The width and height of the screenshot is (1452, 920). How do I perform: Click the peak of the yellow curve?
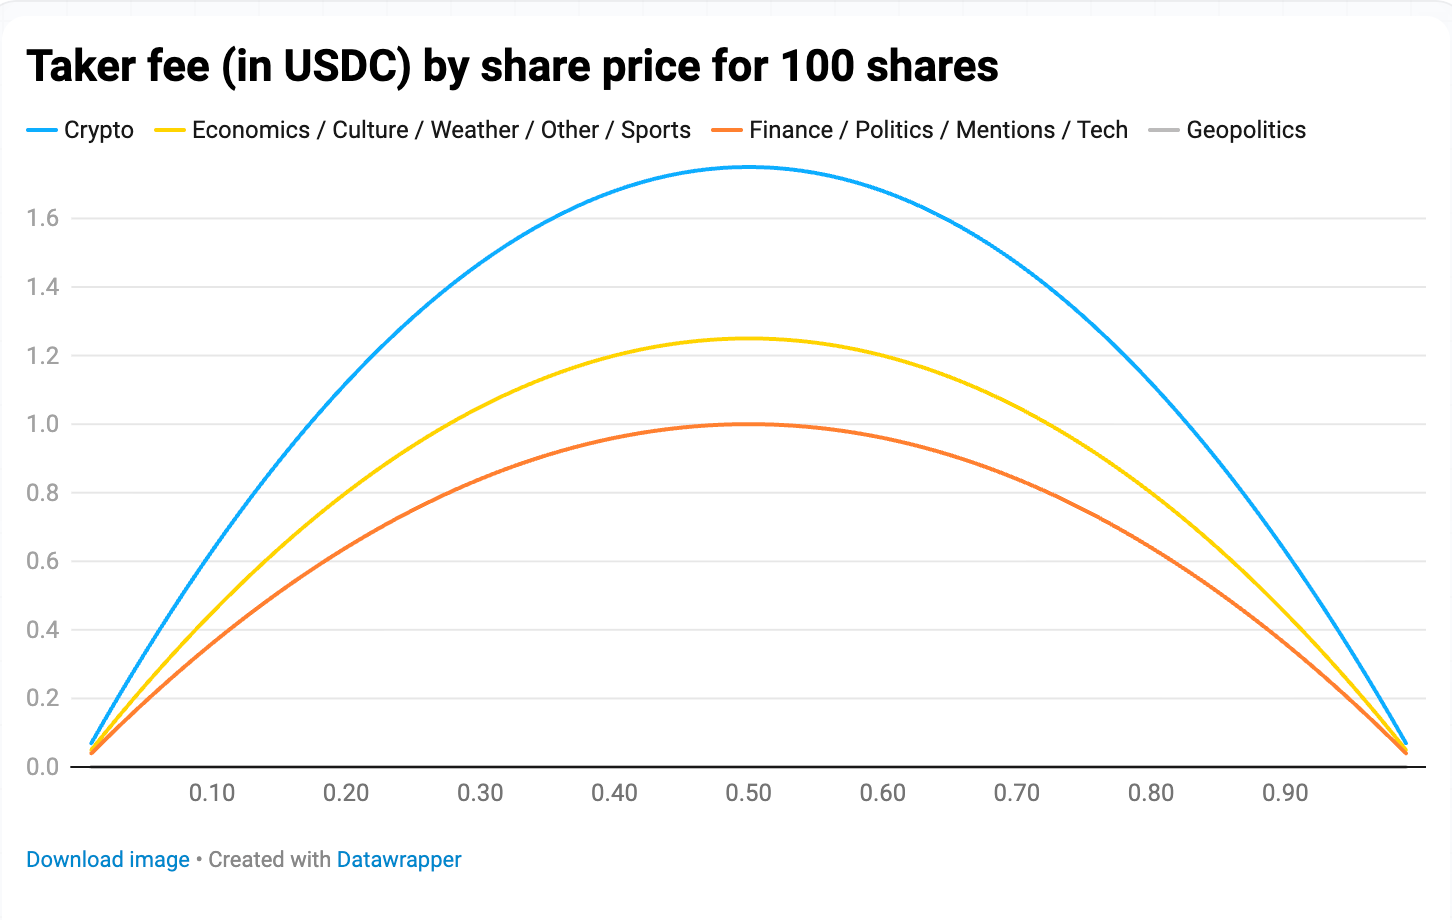(748, 339)
